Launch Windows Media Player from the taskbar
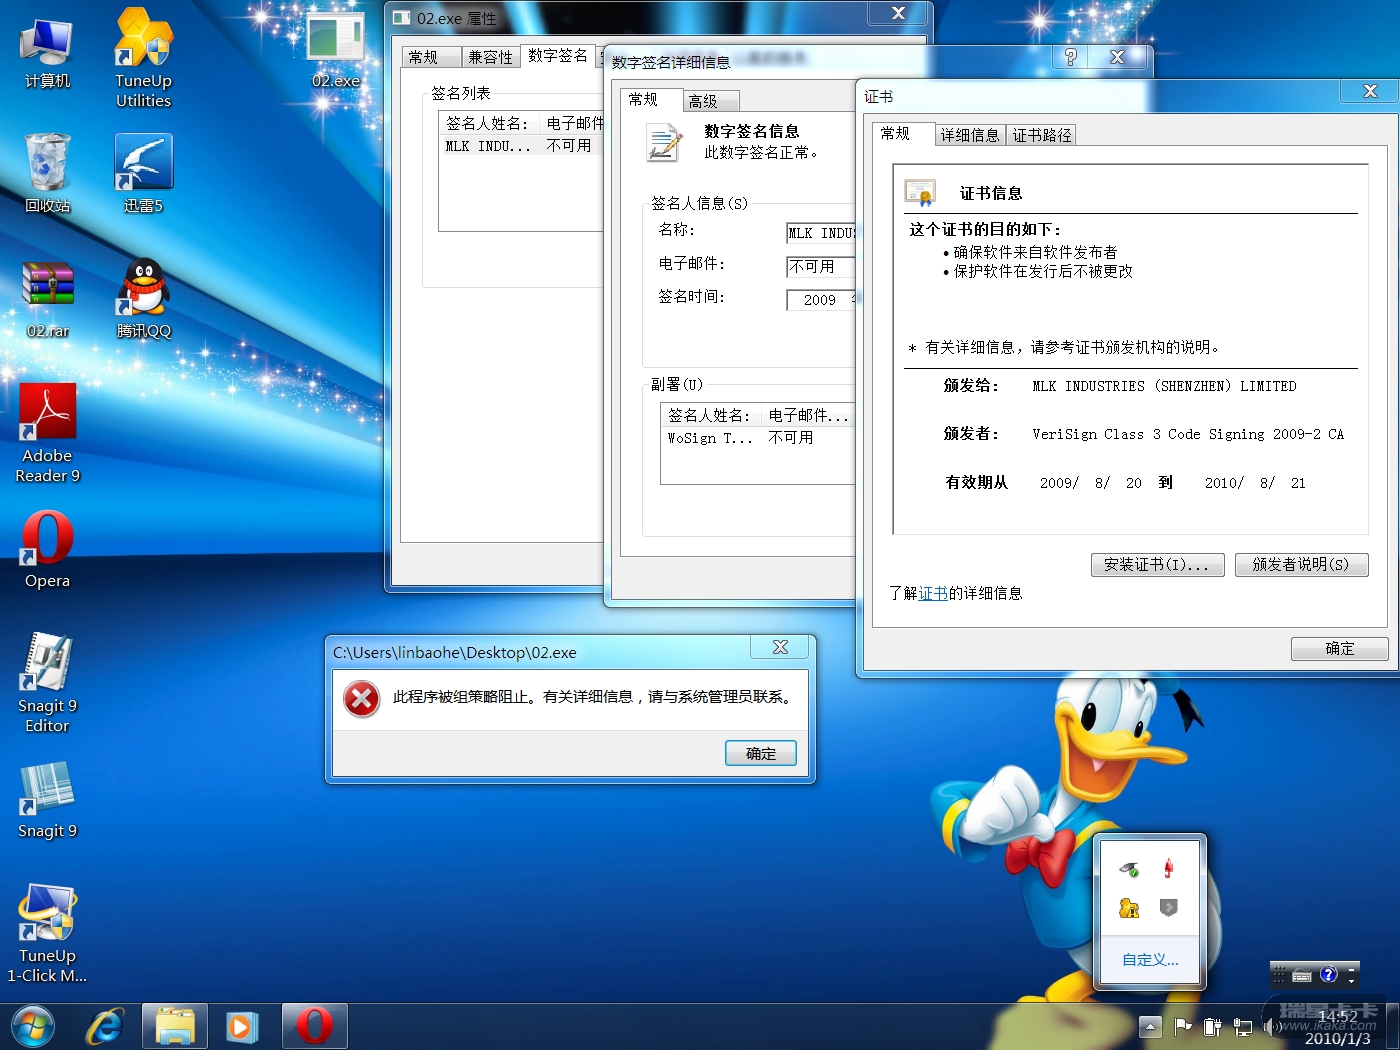This screenshot has width=1400, height=1050. coord(242,1027)
